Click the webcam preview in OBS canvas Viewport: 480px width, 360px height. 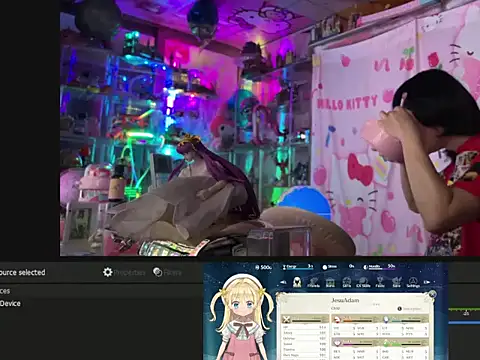coord(270,128)
